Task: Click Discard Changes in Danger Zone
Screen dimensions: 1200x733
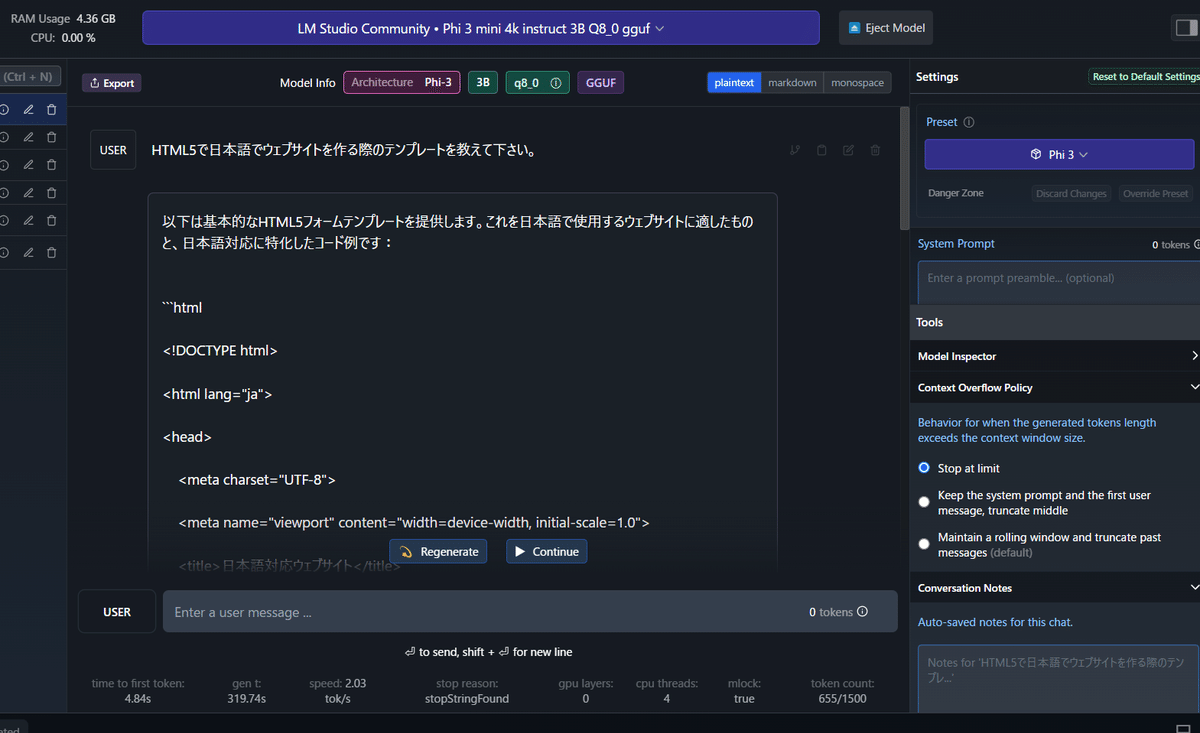Action: tap(1071, 194)
